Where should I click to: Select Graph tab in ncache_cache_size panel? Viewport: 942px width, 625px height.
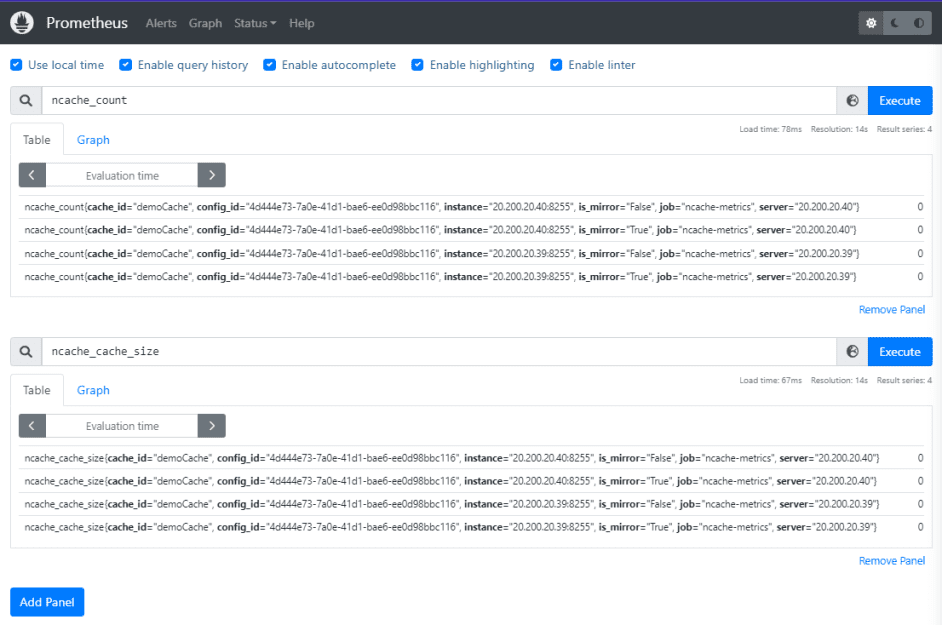tap(93, 390)
